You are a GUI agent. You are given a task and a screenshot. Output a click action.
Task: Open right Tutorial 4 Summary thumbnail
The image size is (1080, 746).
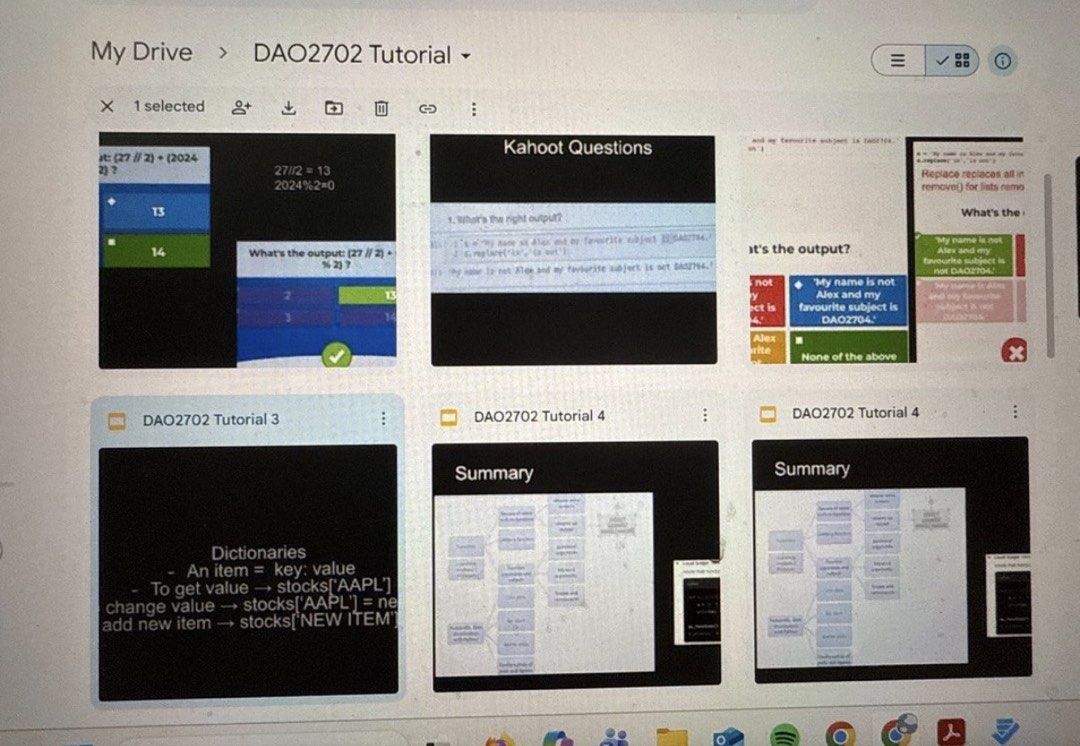[892, 559]
